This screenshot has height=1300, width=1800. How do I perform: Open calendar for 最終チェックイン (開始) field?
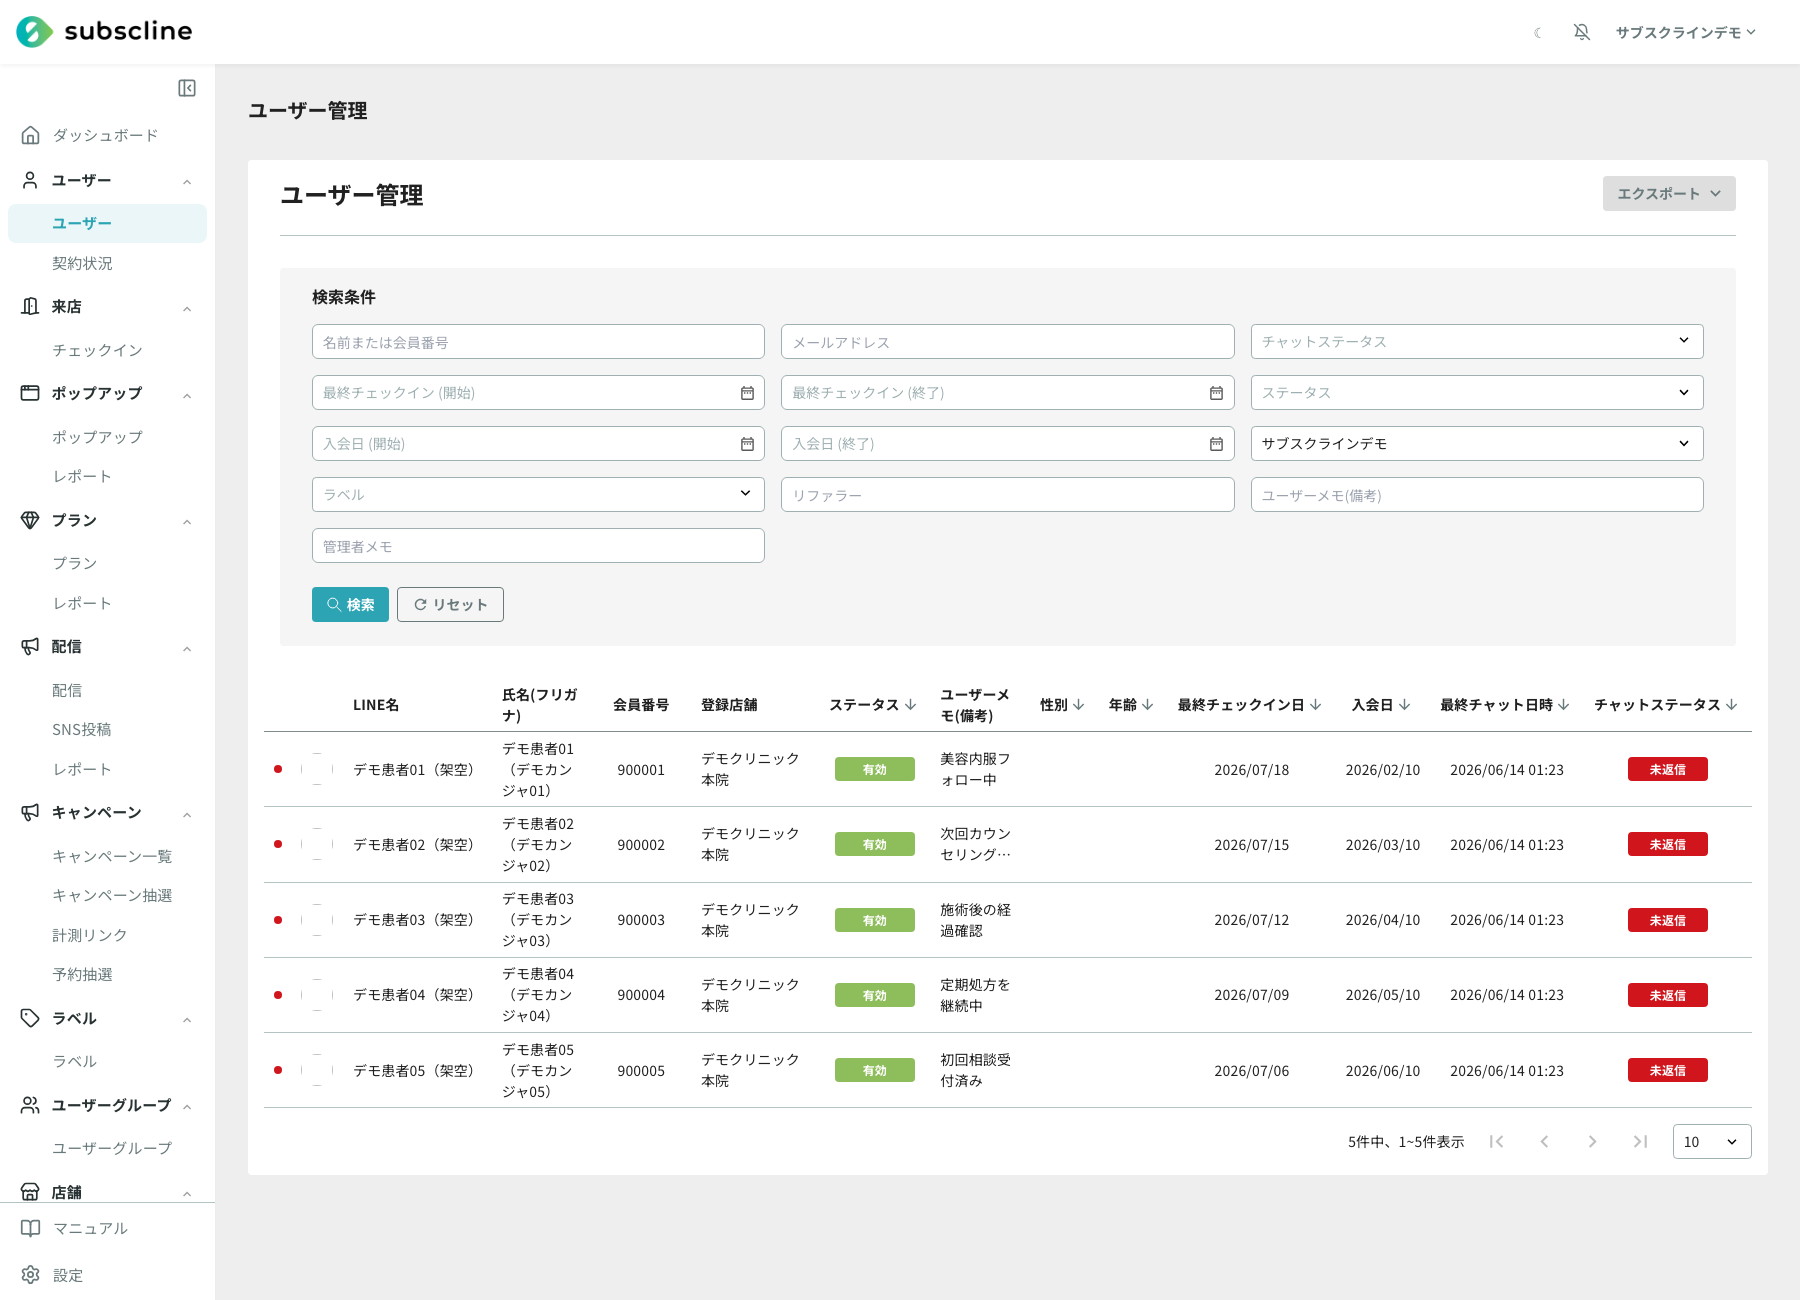coord(747,393)
